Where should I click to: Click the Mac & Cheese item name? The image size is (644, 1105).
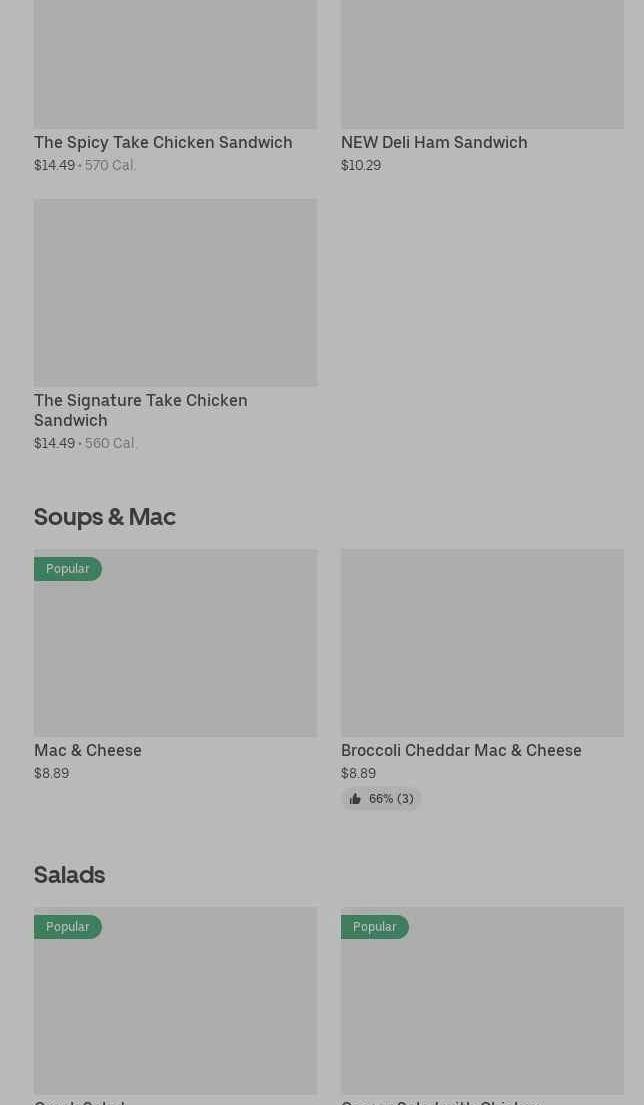click(88, 750)
